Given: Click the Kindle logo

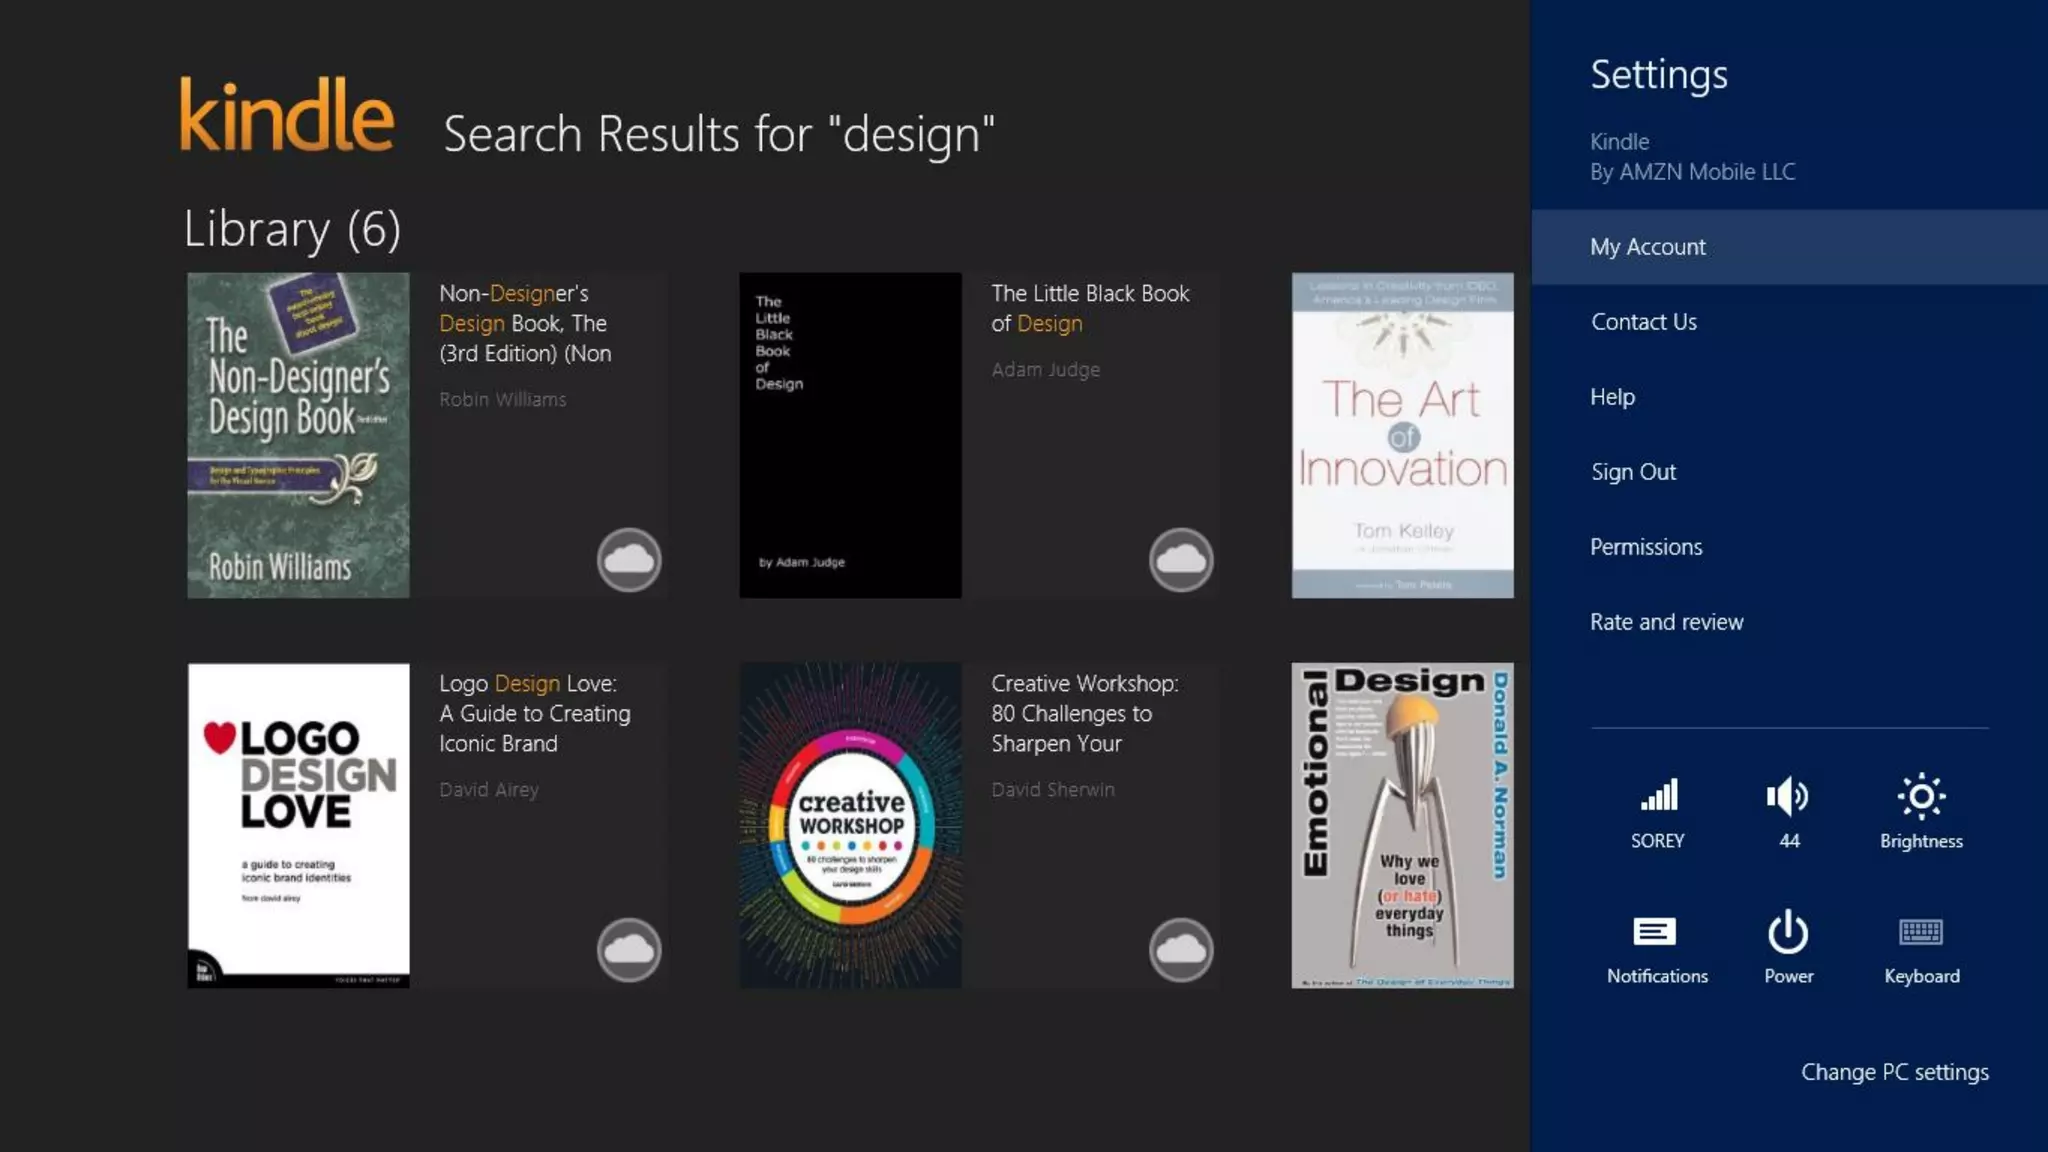Looking at the screenshot, I should (x=287, y=116).
